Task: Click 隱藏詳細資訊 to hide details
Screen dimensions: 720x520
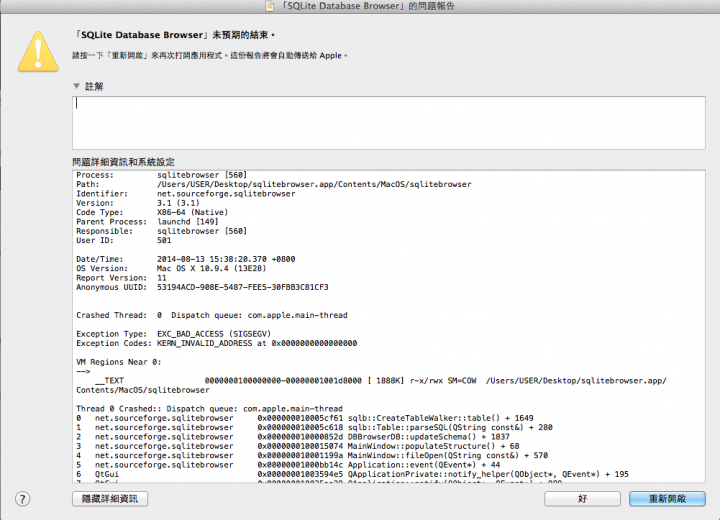Action: (x=110, y=499)
